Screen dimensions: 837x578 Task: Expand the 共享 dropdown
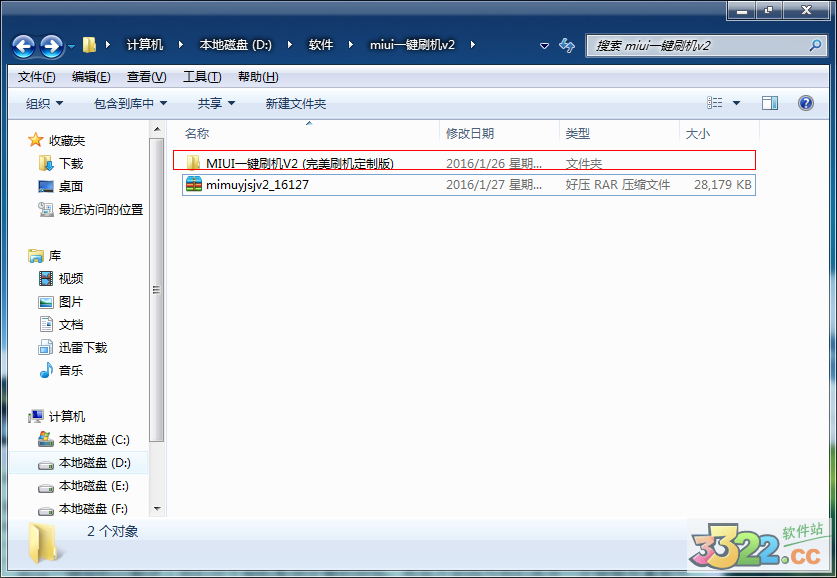coord(216,104)
